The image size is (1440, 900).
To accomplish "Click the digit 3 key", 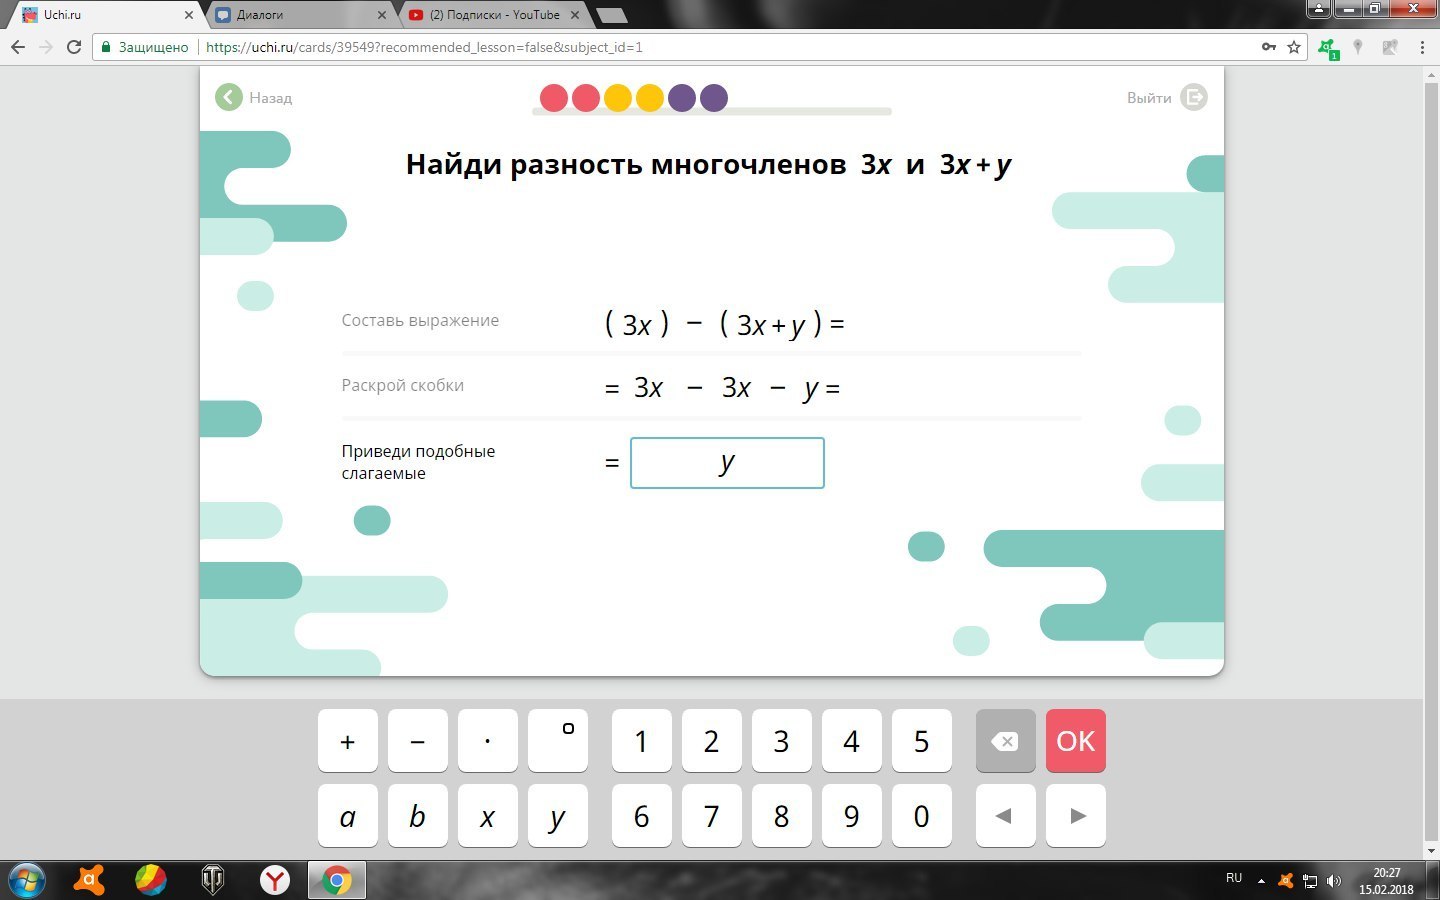I will [x=782, y=741].
